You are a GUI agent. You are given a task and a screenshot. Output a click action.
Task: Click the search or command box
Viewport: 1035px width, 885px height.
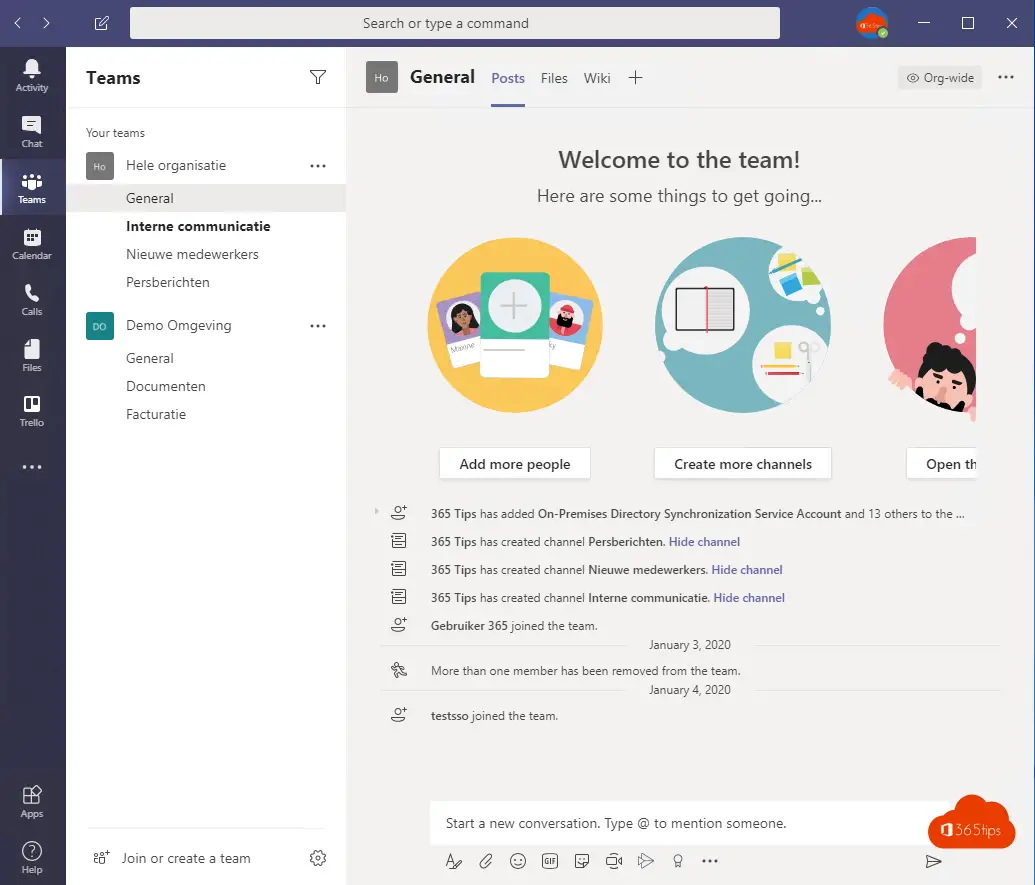pyautogui.click(x=455, y=23)
